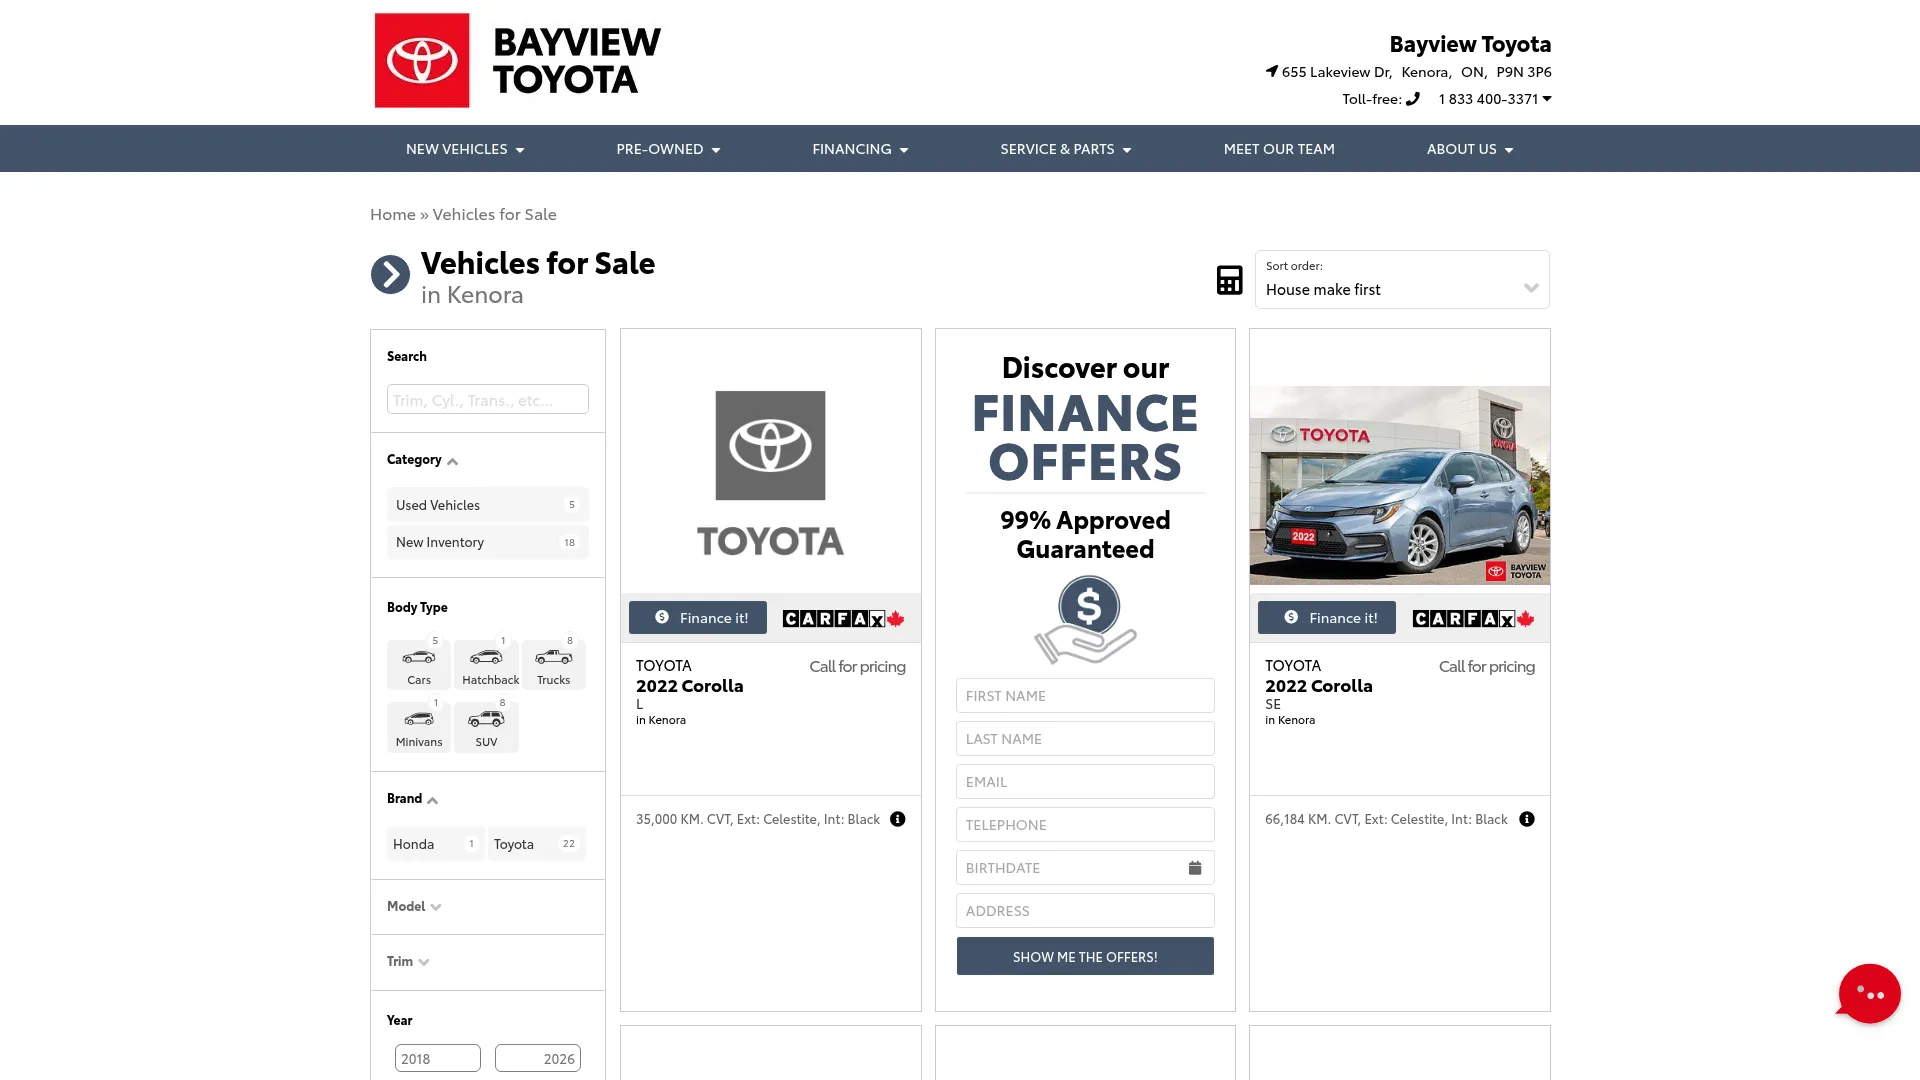This screenshot has width=1920, height=1080.
Task: Click the CARFAX badge on Corolla SE
Action: point(1473,618)
